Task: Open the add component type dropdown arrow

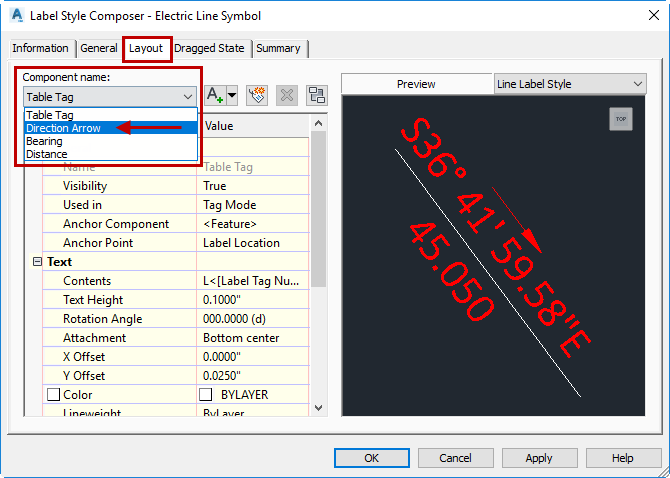Action: tap(232, 95)
